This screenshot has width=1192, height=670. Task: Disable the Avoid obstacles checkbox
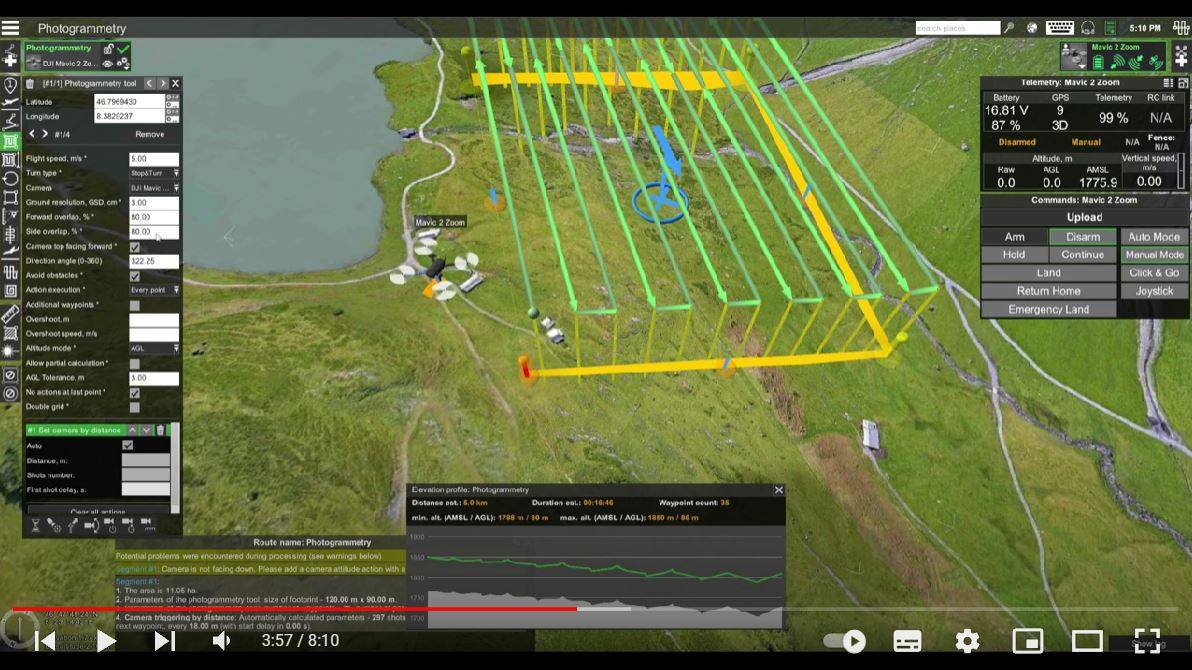point(135,276)
